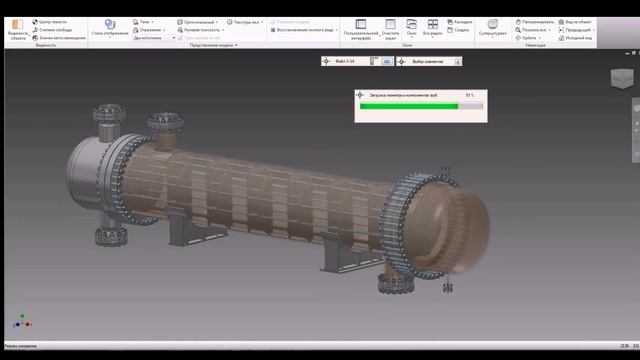Click the Shadows (Тени) icon
The image size is (640, 360).
pos(136,22)
